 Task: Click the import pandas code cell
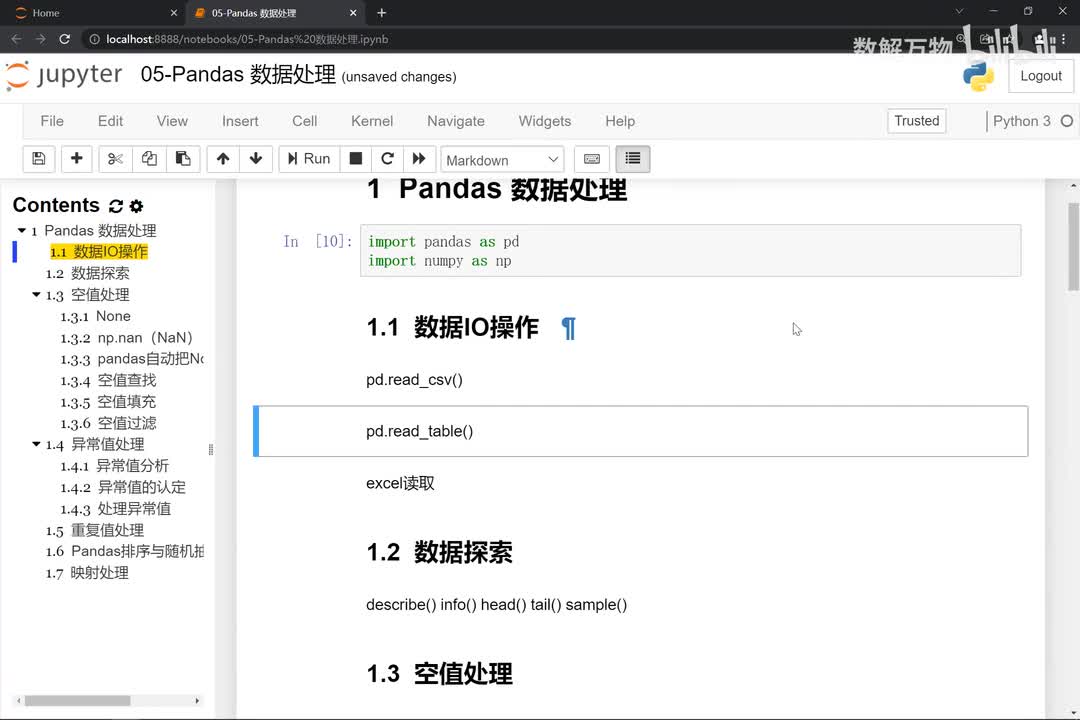[x=690, y=251]
